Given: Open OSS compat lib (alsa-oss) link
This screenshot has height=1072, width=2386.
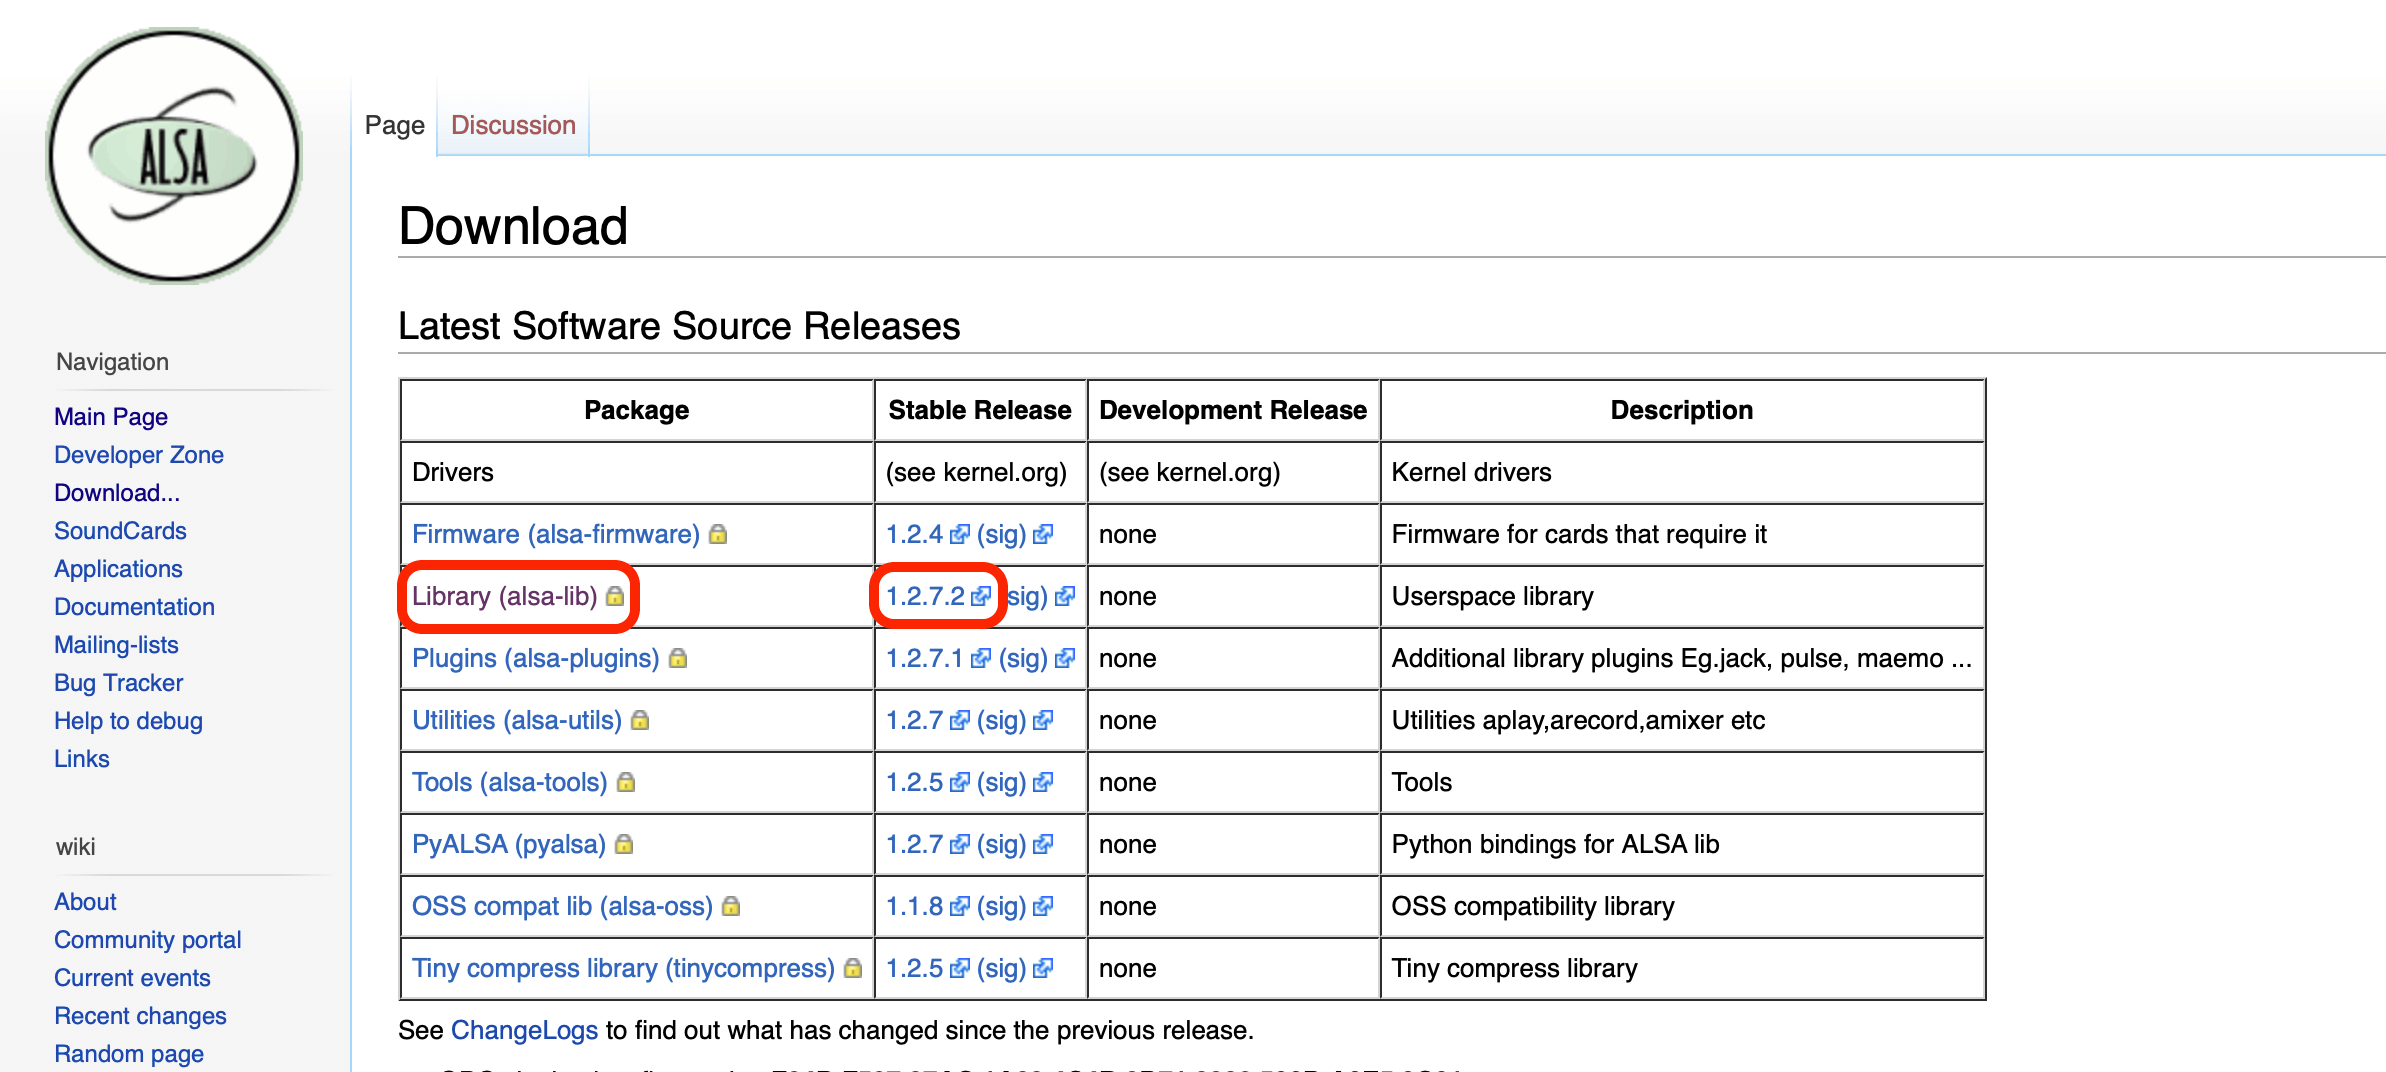Looking at the screenshot, I should (562, 907).
